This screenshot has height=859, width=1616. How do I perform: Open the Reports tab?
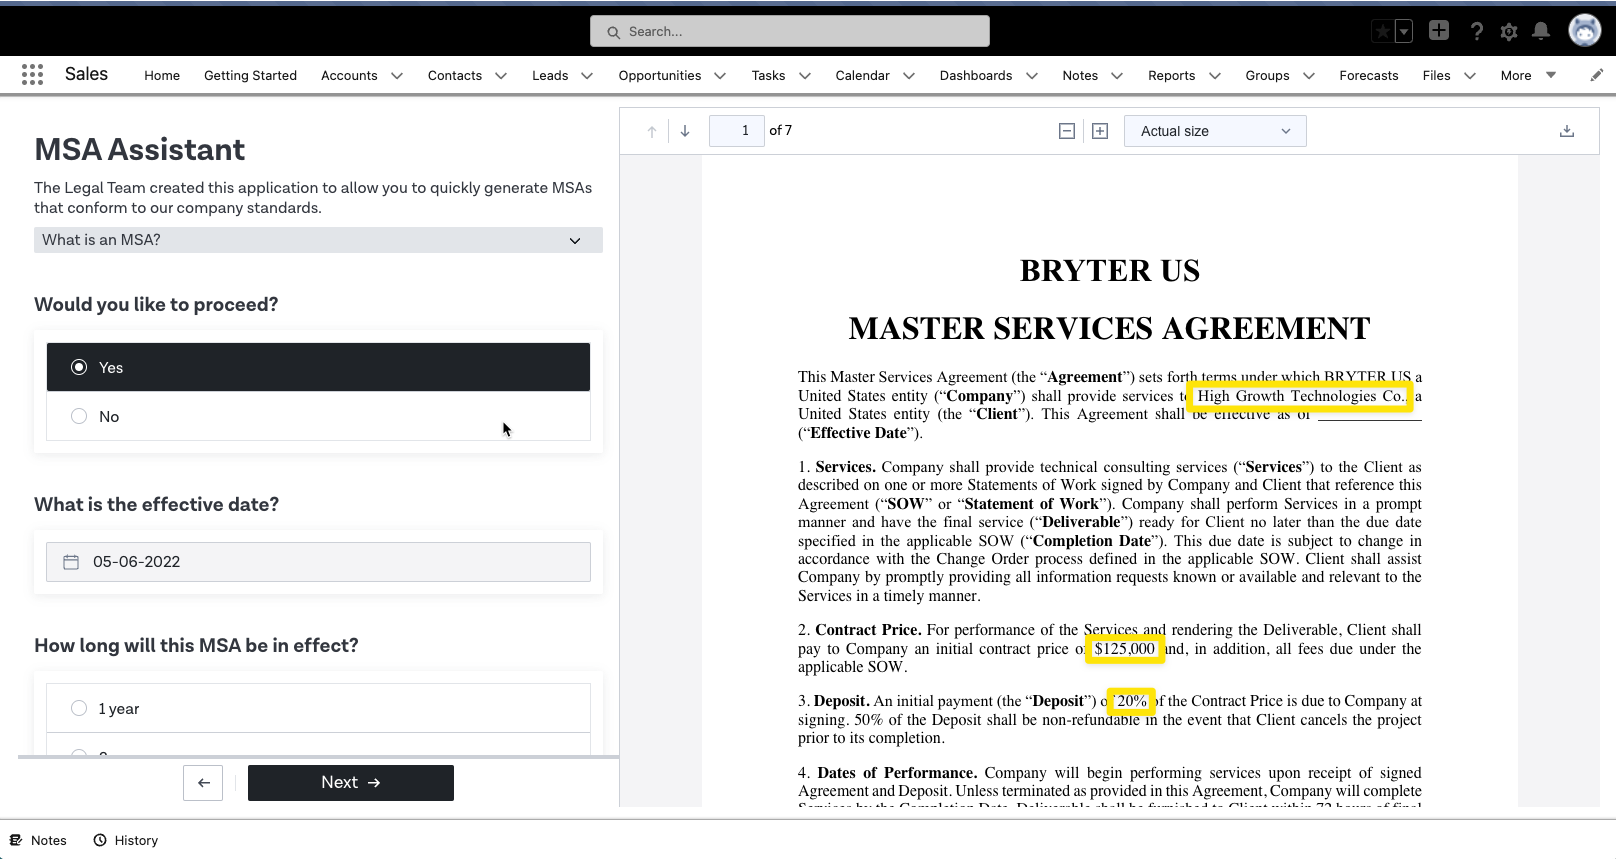coord(1172,75)
